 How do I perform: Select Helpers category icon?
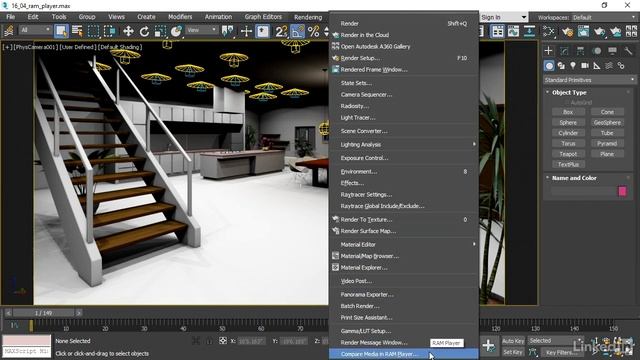click(x=597, y=65)
